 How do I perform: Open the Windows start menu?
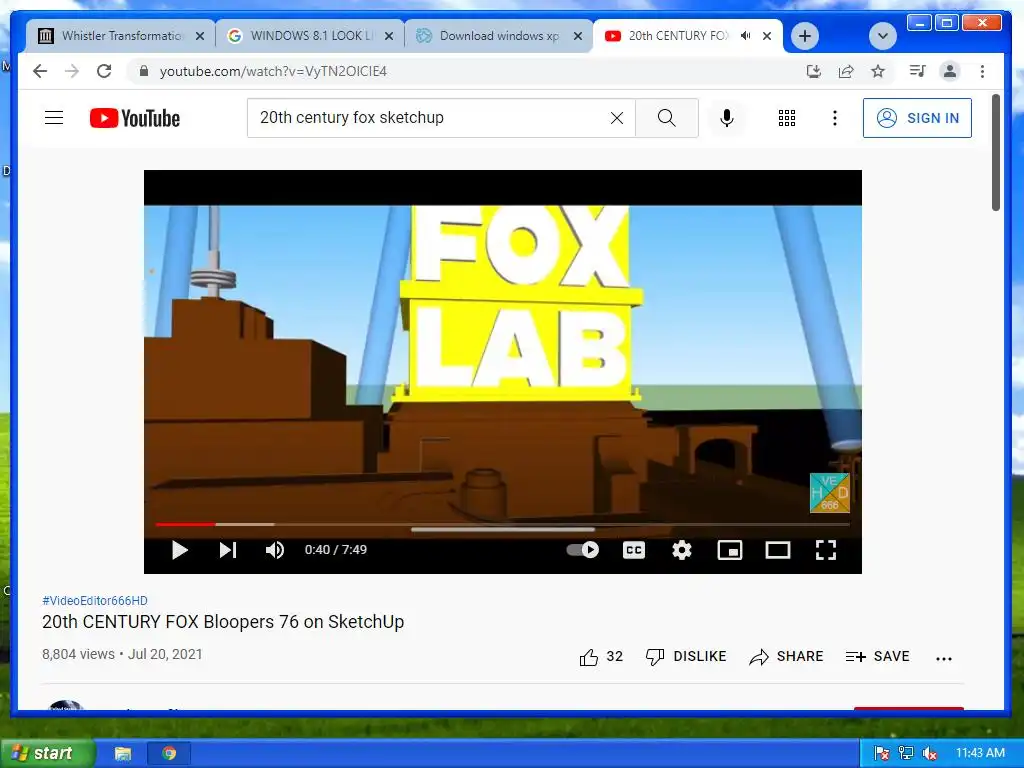tap(48, 753)
